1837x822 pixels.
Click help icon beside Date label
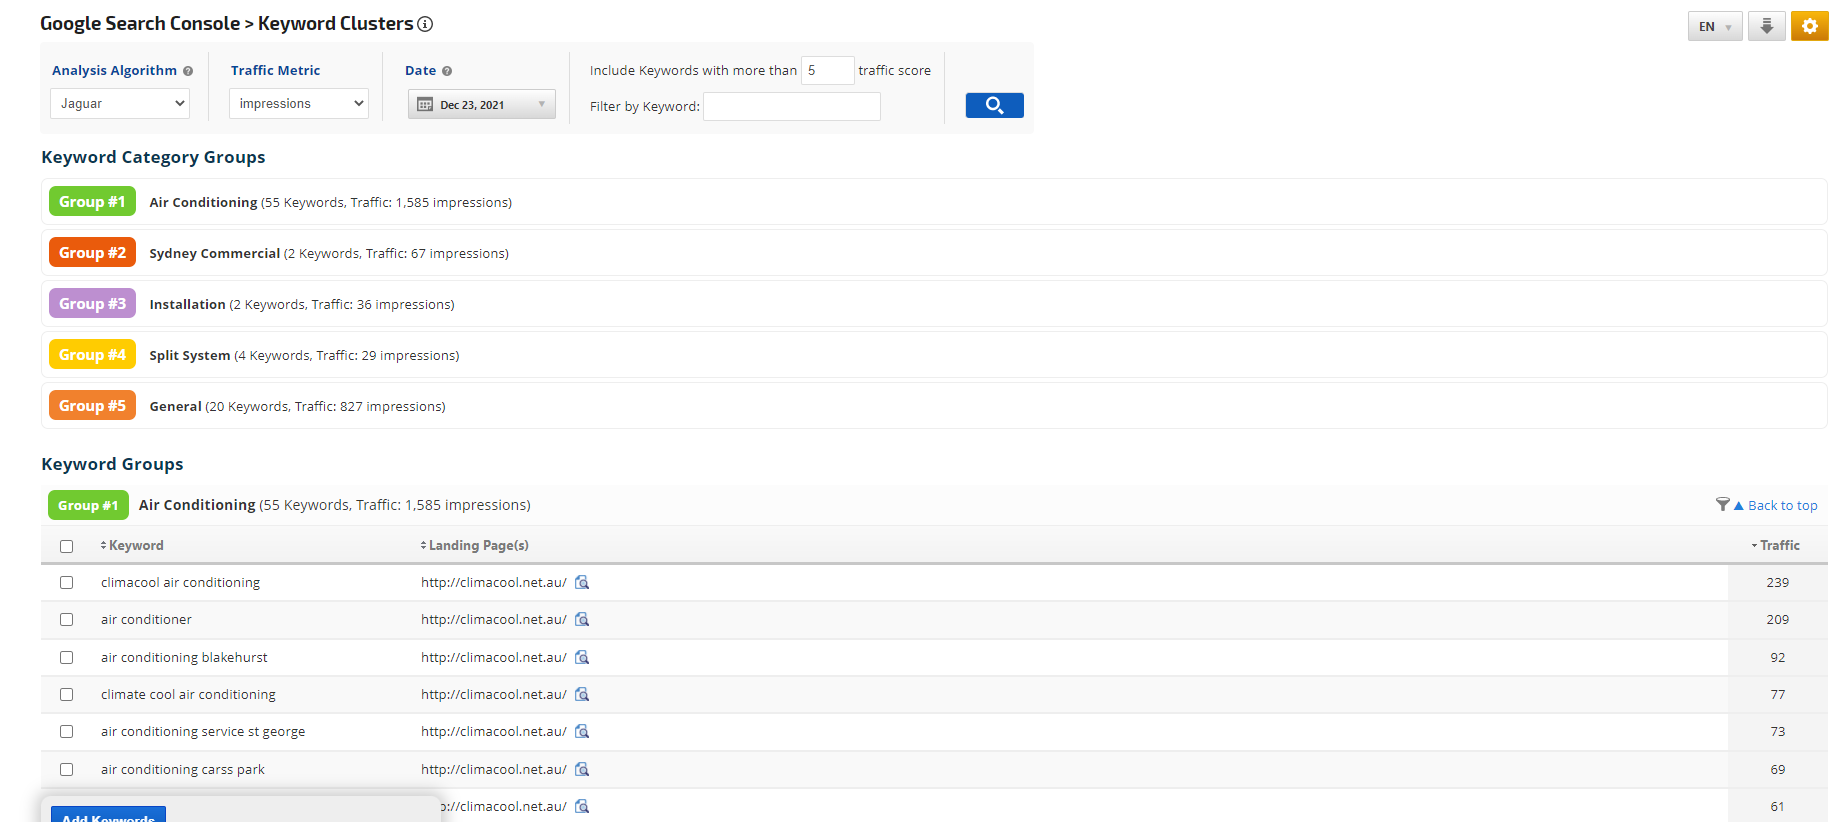[447, 71]
